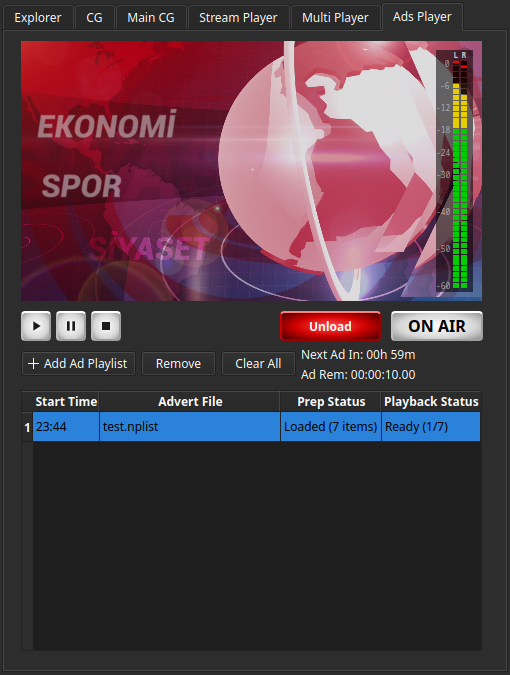Click the Ready (1/7) status cell
The width and height of the screenshot is (510, 675).
coord(431,427)
